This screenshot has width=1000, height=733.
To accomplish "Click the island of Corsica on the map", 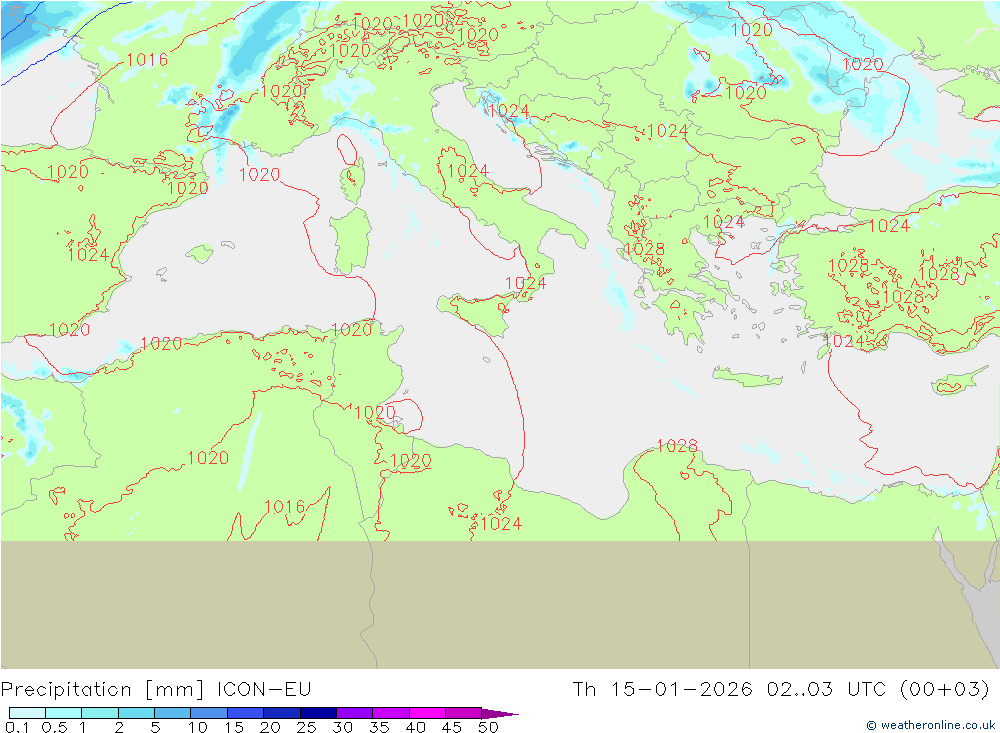I will 353,180.
